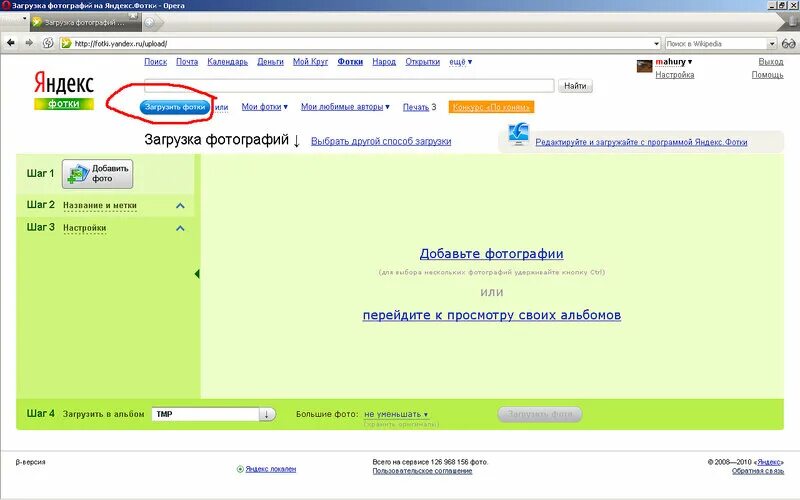The width and height of the screenshot is (800, 500).
Task: Click into the Yandex search input field
Action: pos(349,86)
